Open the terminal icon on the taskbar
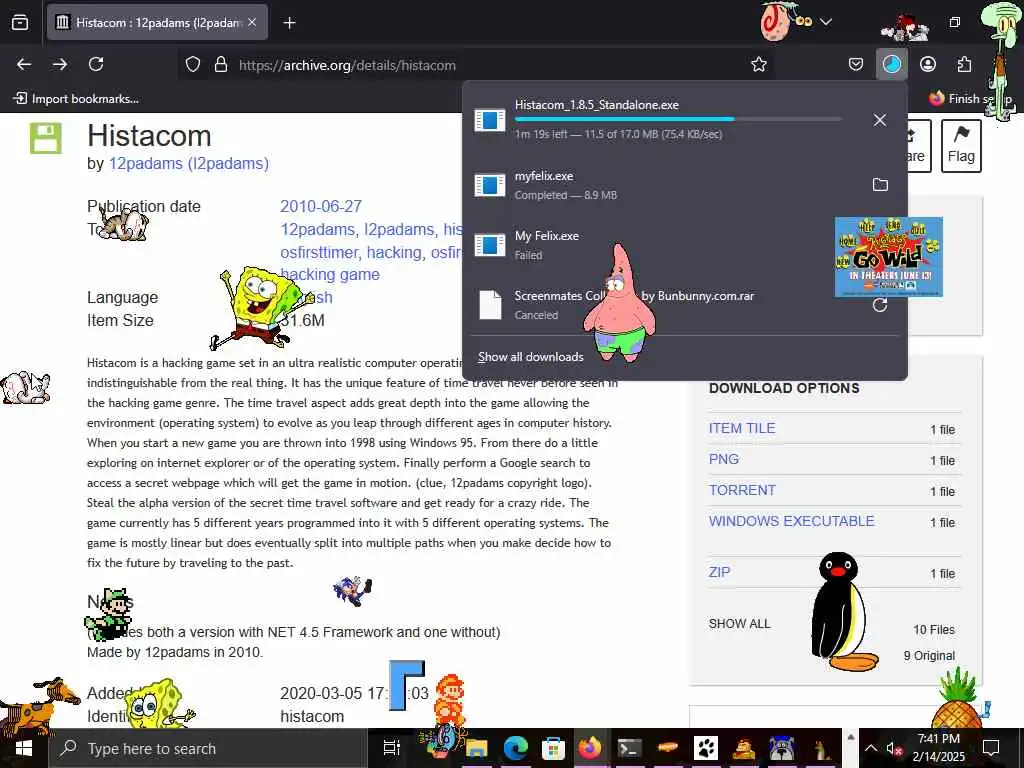 click(x=630, y=748)
